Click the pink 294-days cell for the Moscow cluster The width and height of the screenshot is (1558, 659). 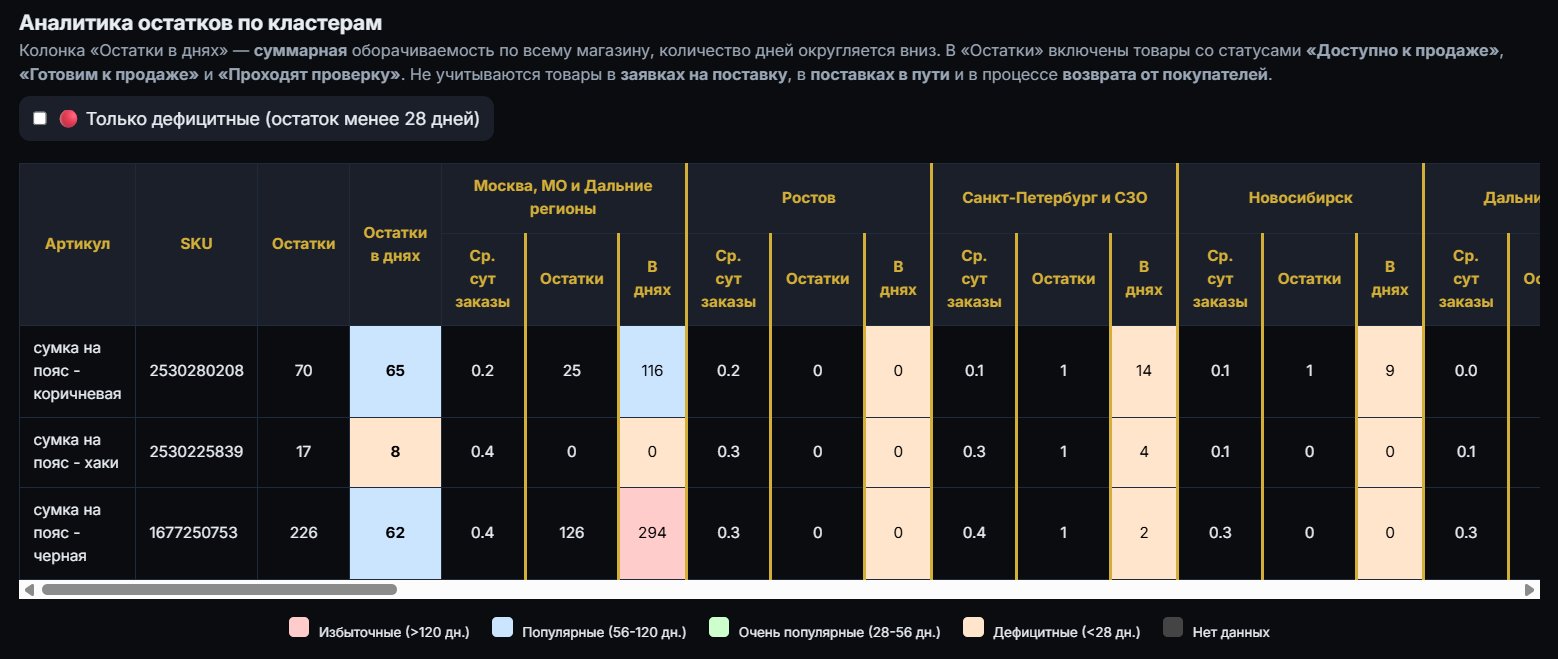652,533
